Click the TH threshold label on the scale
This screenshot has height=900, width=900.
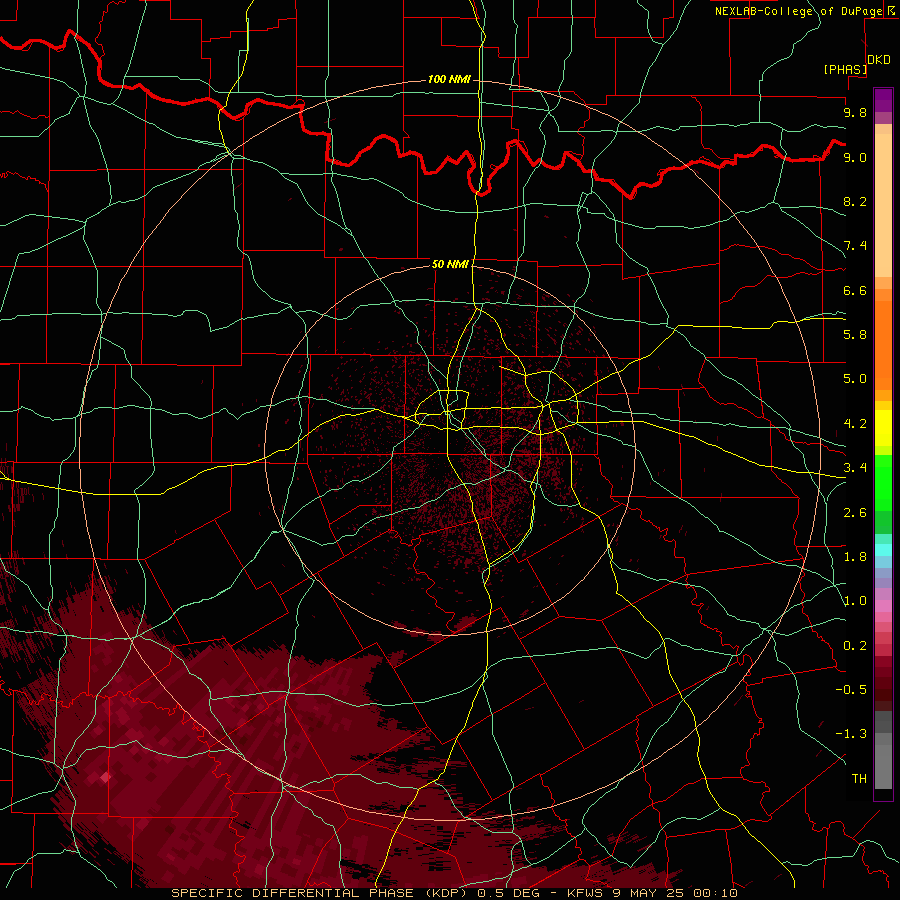coord(859,779)
